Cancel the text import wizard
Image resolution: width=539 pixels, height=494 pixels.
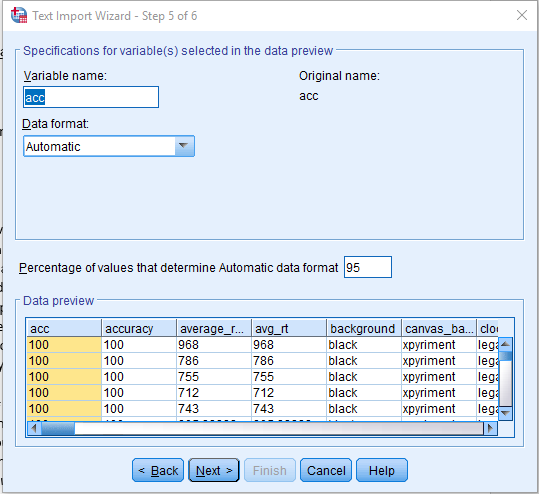click(326, 470)
